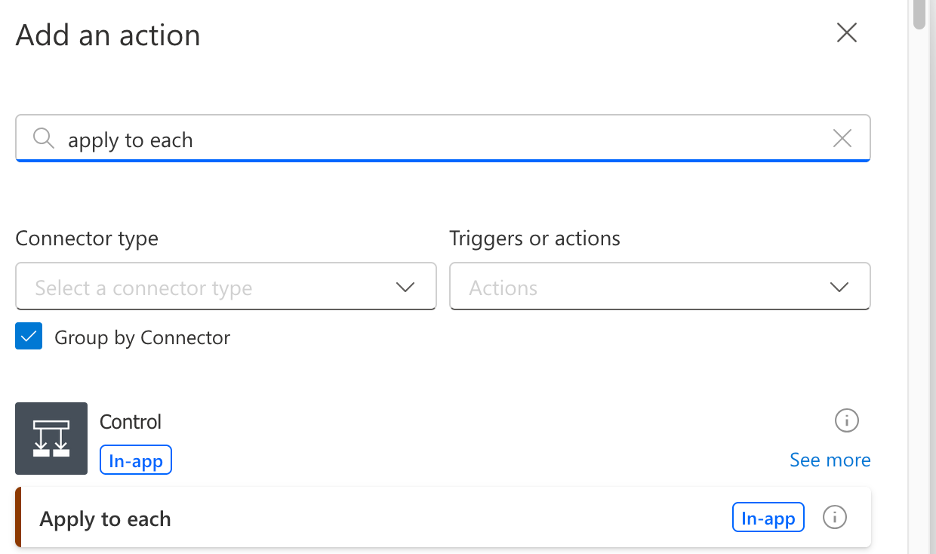The image size is (936, 554).
Task: Select the Apply to each action
Action: [443, 518]
